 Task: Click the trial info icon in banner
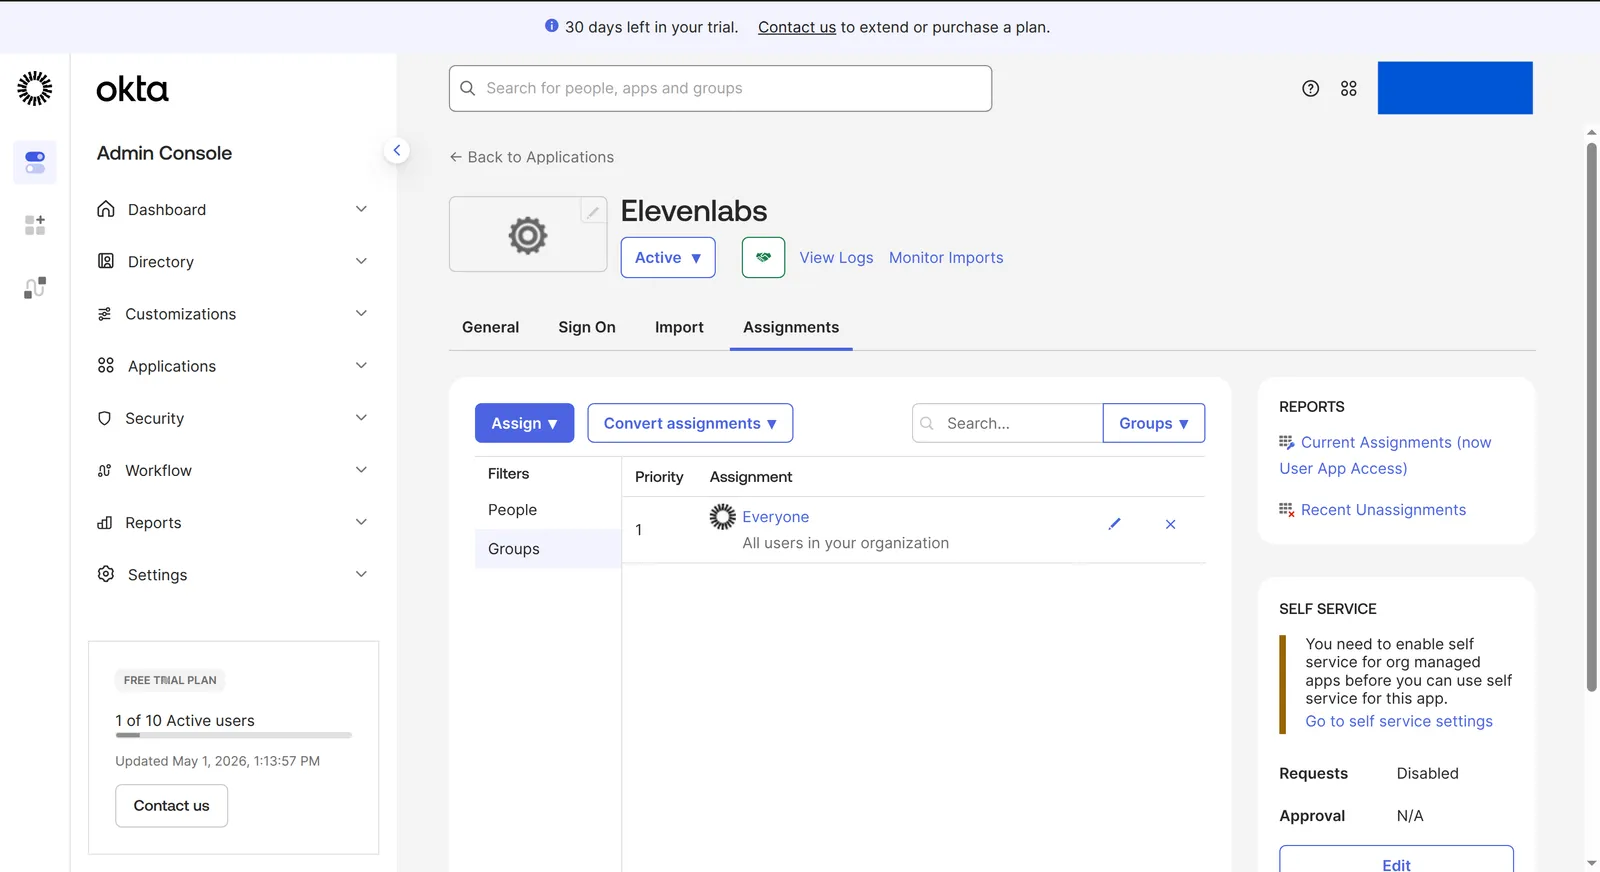(x=551, y=26)
